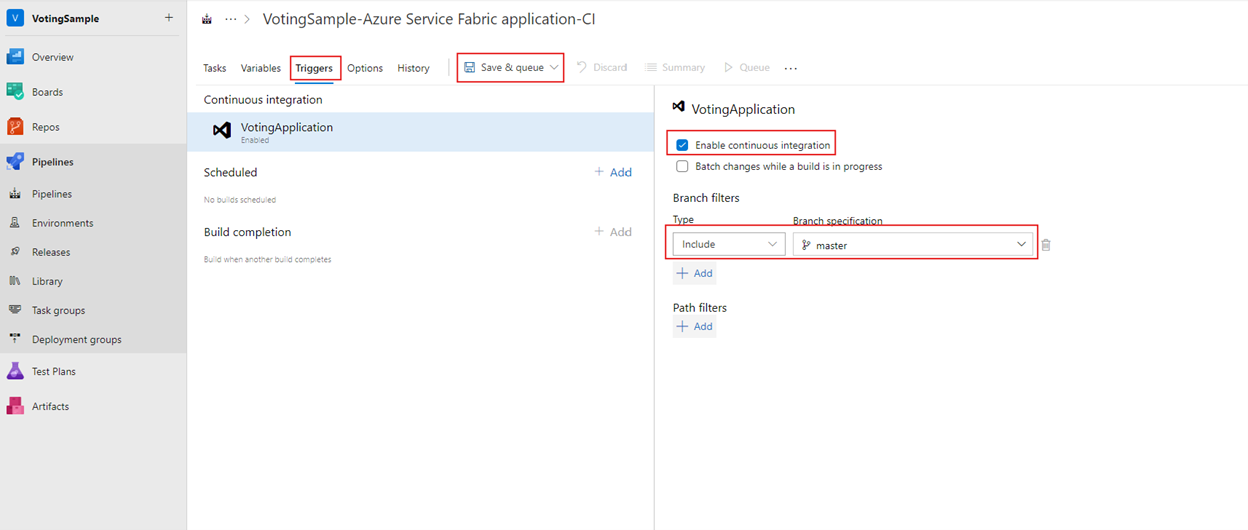The height and width of the screenshot is (530, 1248).
Task: Add a scheduled build trigger
Action: (613, 172)
